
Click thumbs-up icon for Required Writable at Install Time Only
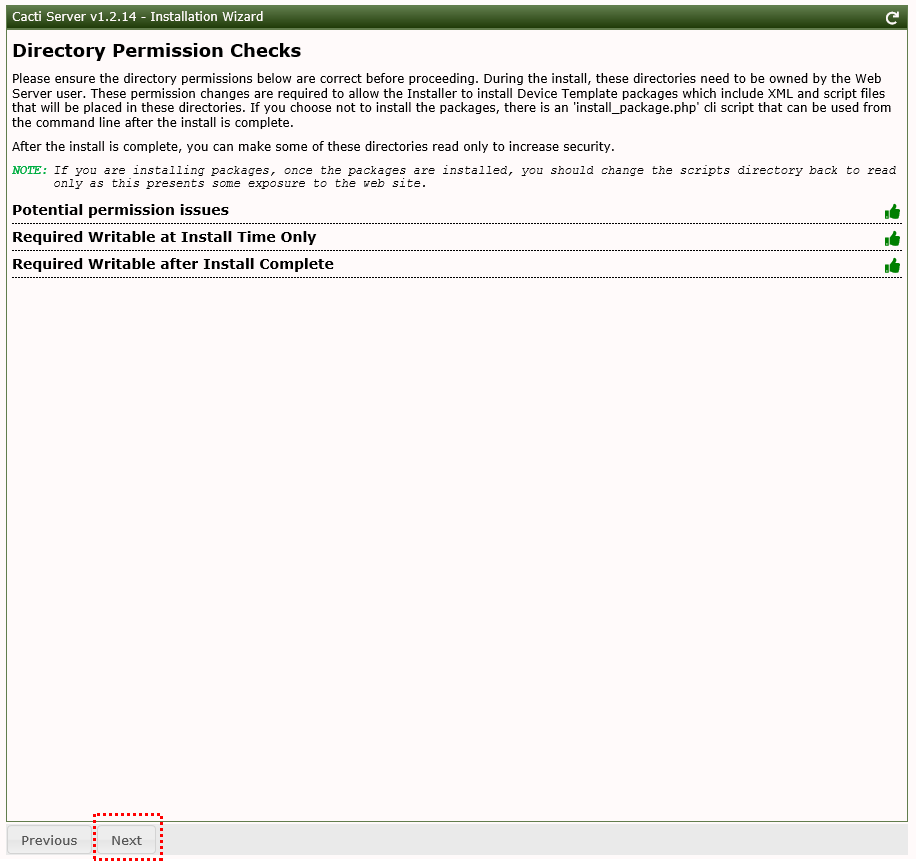(x=892, y=238)
